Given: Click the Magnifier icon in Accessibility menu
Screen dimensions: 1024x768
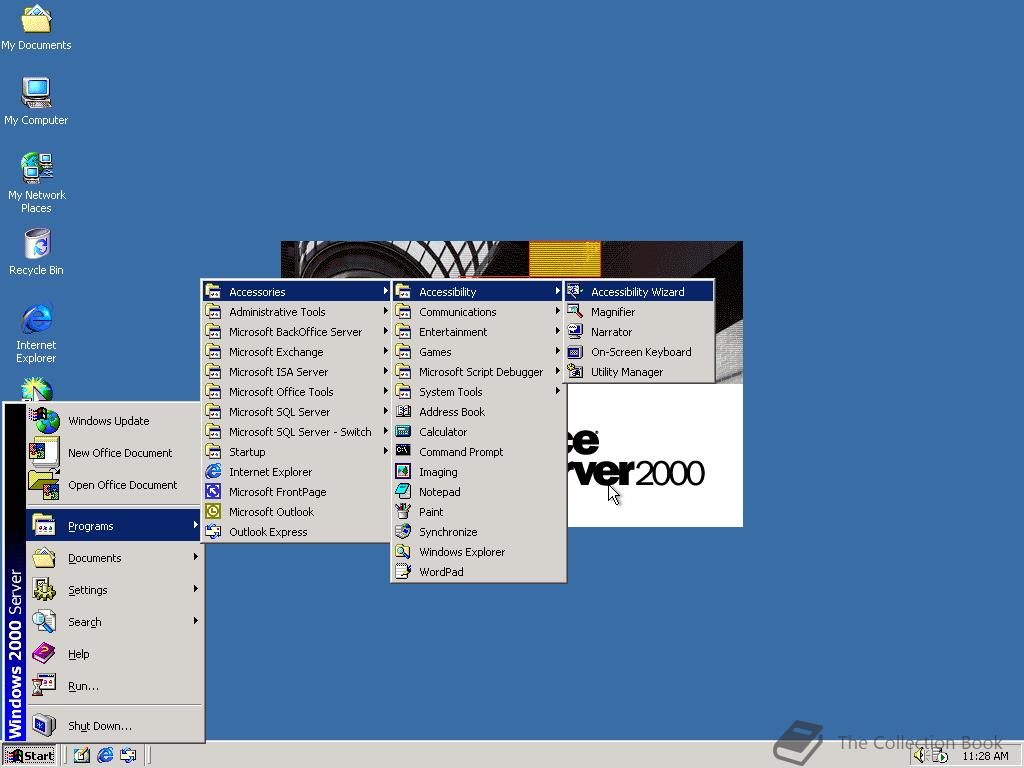Looking at the screenshot, I should coord(575,312).
